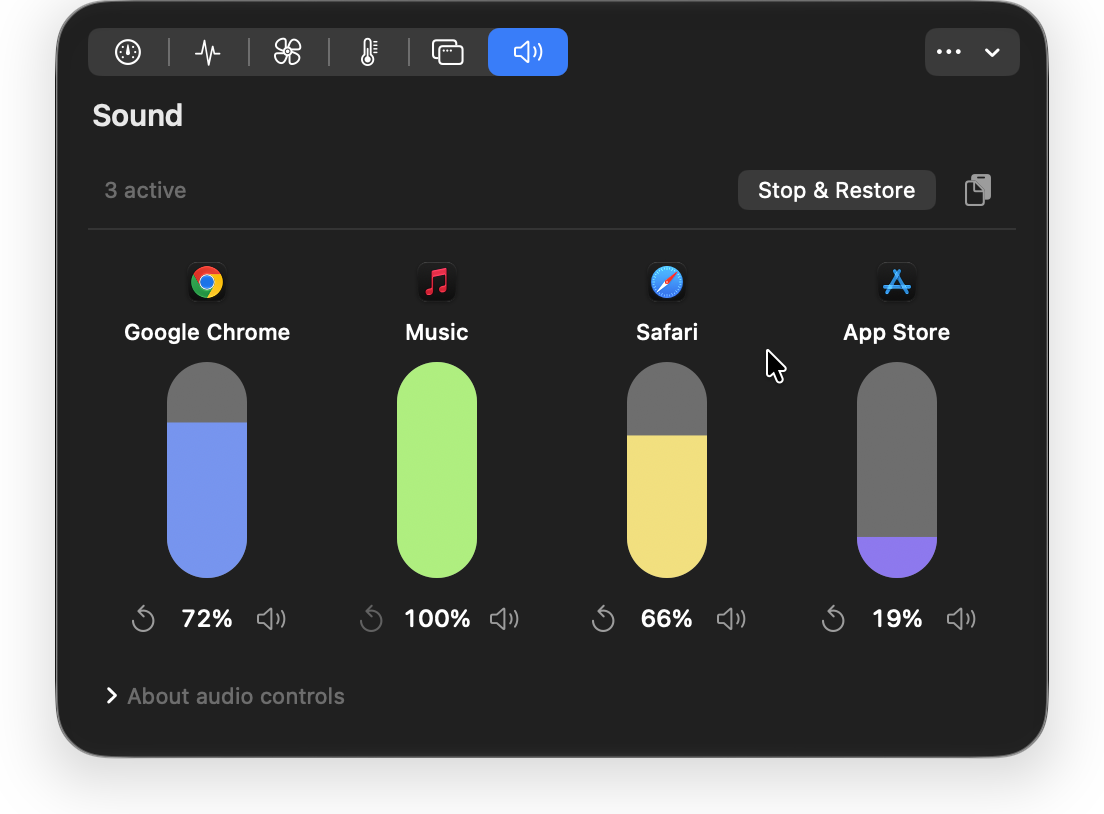The height and width of the screenshot is (814, 1104).
Task: Reset Music volume with the revert arrow
Action: pyautogui.click(x=371, y=618)
